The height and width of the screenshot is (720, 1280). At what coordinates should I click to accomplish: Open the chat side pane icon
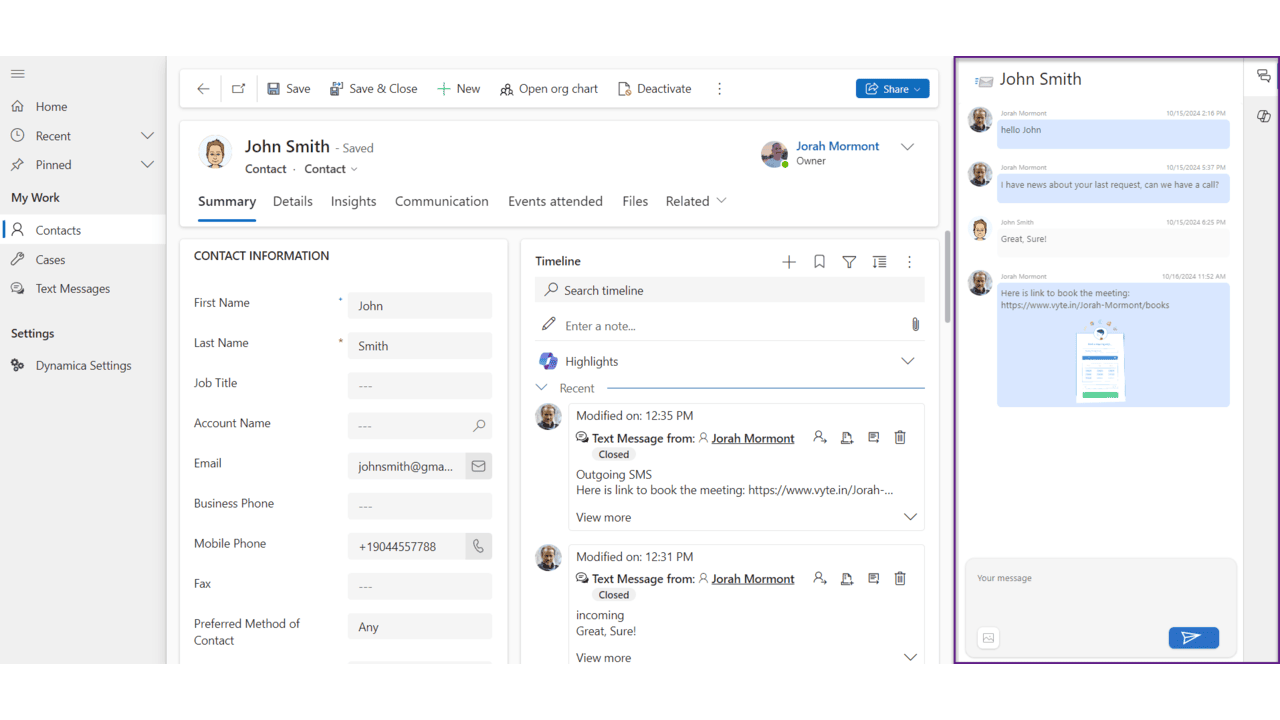pos(1264,76)
